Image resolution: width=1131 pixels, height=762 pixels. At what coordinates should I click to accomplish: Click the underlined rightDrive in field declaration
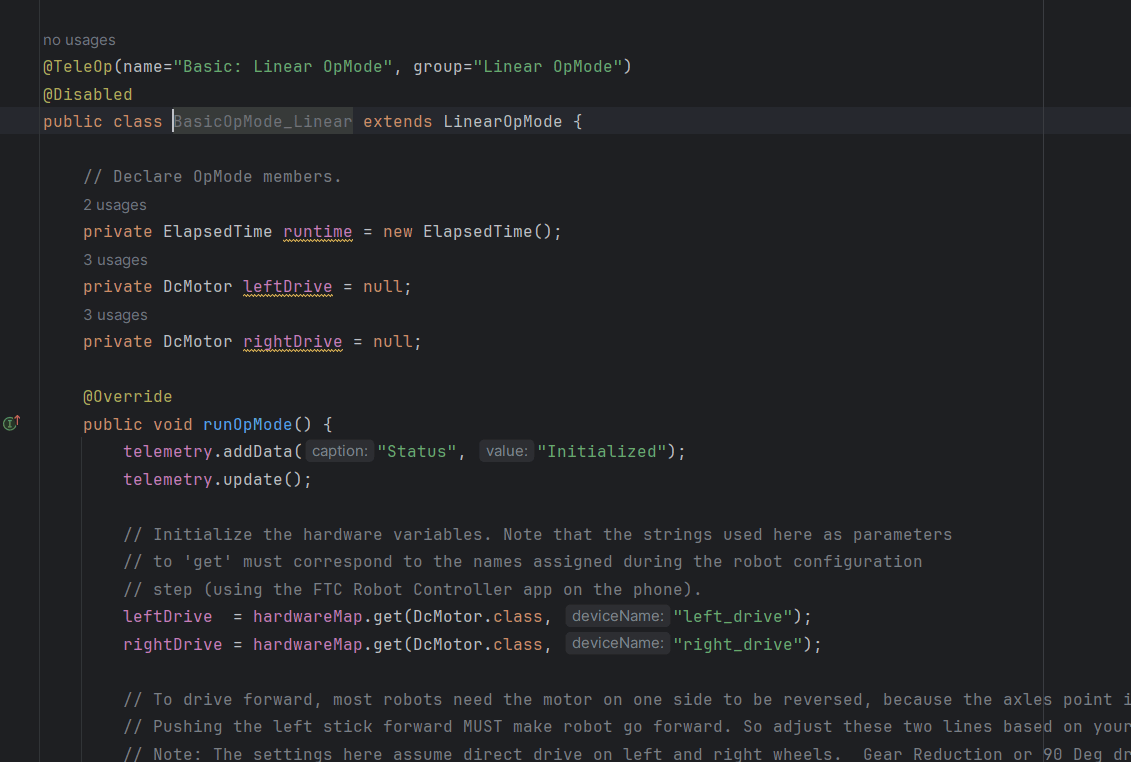point(293,342)
